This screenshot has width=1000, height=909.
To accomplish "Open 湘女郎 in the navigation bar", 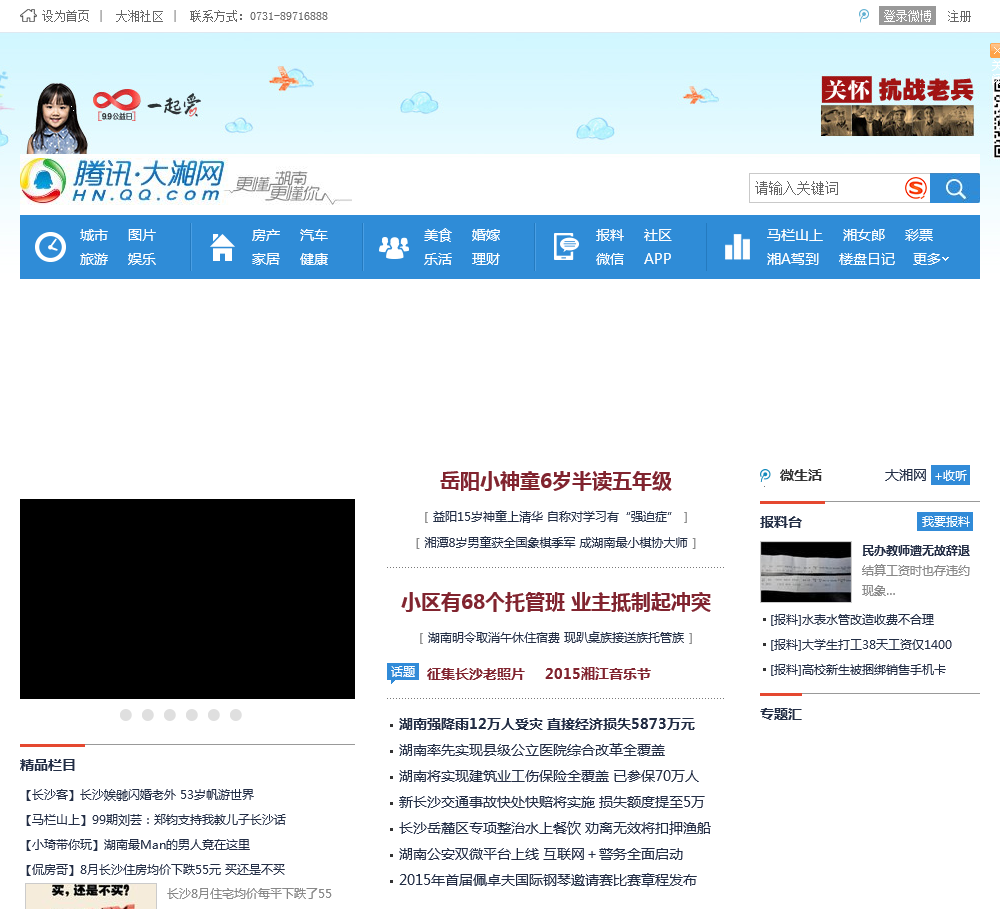I will pos(864,235).
